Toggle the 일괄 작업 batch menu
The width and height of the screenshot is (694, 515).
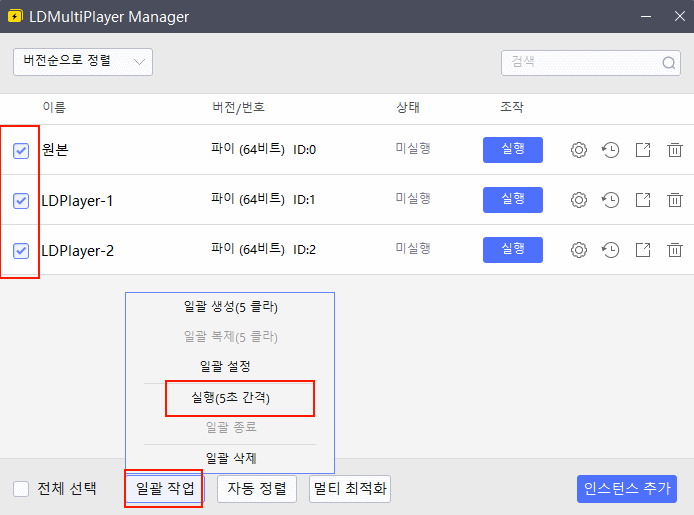coord(165,489)
